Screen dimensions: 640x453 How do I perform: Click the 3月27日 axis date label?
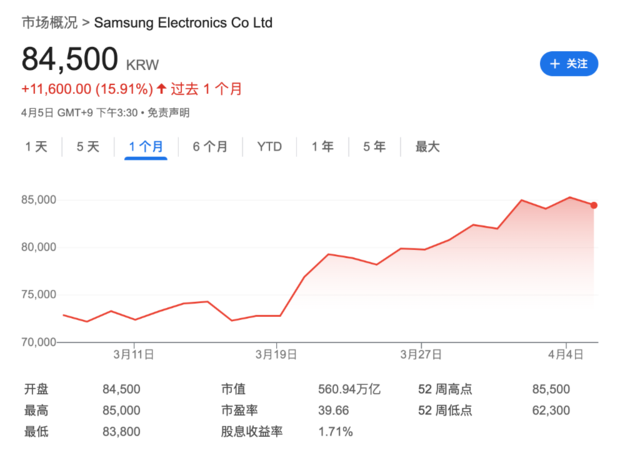421,354
